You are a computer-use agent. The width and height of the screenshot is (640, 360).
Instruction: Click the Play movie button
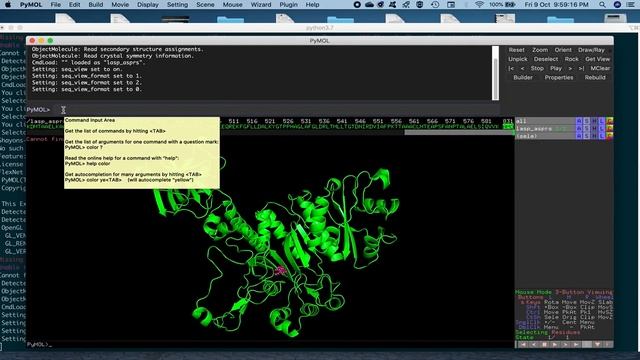point(556,68)
